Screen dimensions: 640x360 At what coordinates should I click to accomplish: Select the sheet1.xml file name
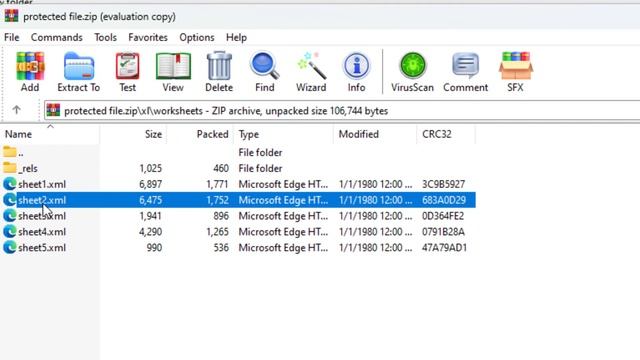(42, 184)
